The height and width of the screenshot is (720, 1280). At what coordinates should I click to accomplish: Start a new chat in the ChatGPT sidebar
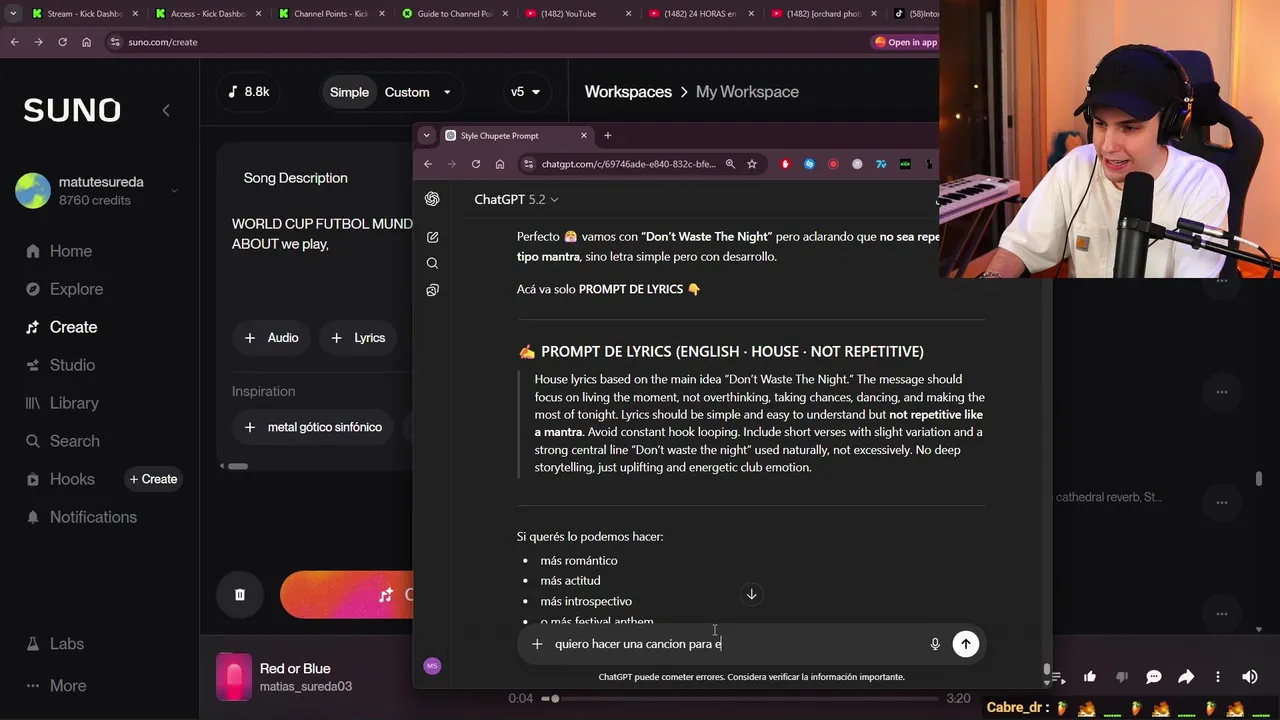coord(432,237)
